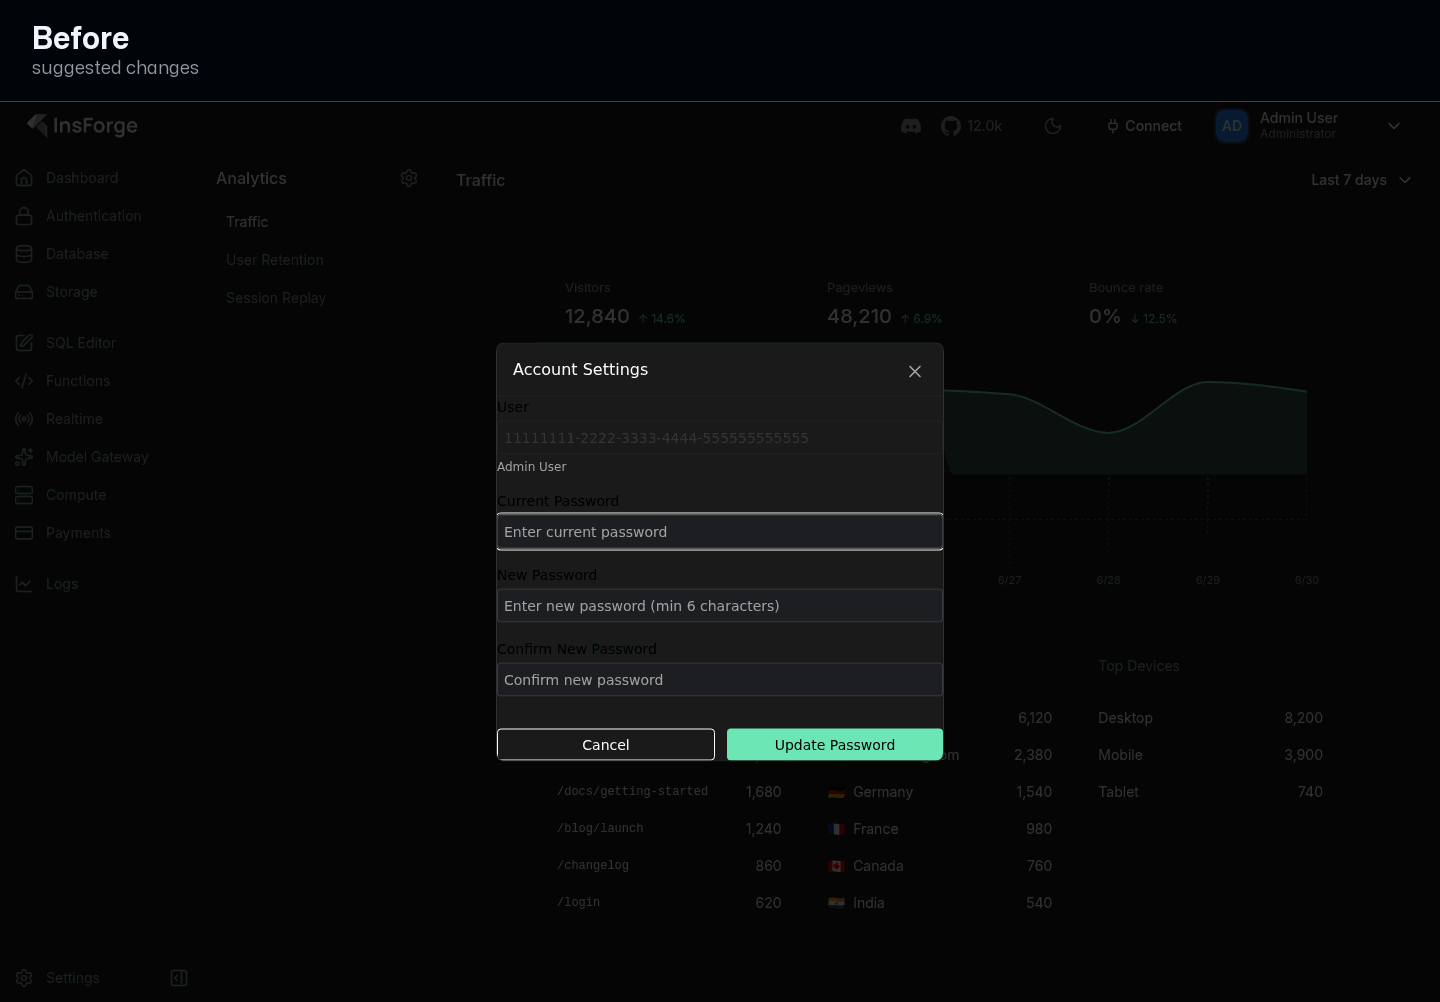The height and width of the screenshot is (1002, 1440).
Task: Expand the Admin User menu chevron
Action: pos(1394,126)
